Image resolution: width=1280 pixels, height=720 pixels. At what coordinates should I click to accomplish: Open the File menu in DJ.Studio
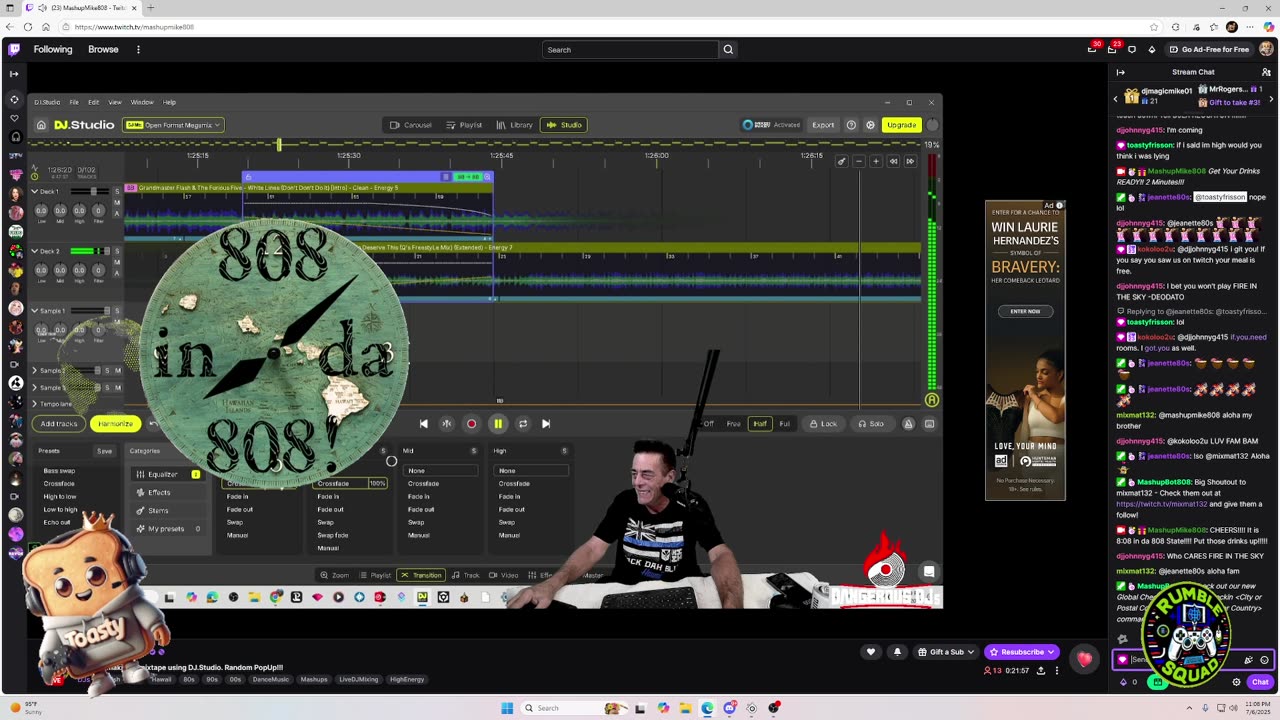point(74,102)
